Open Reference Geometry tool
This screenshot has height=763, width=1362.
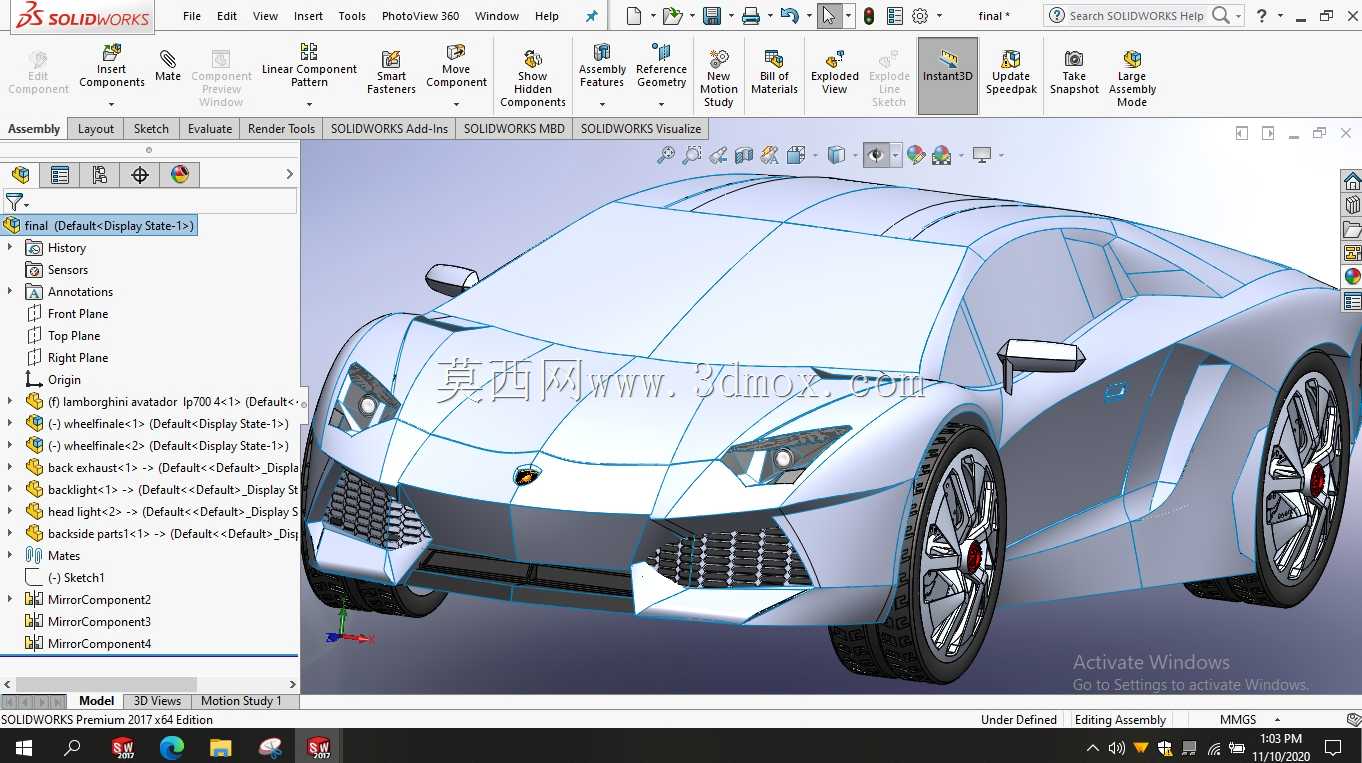click(x=661, y=66)
